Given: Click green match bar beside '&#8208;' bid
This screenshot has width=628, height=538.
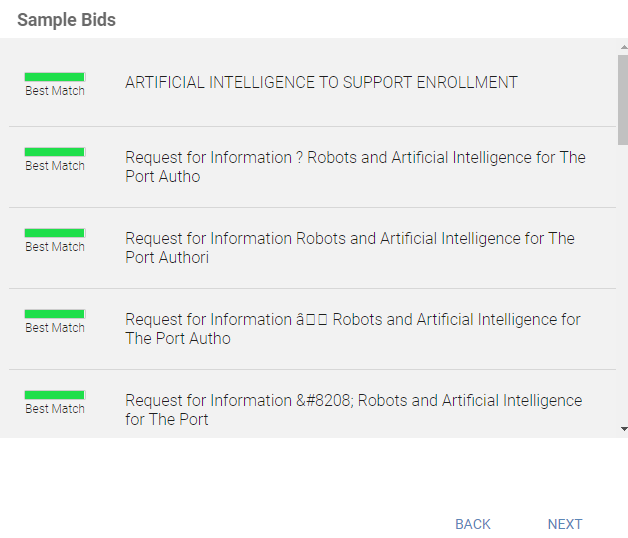Looking at the screenshot, I should [55, 395].
